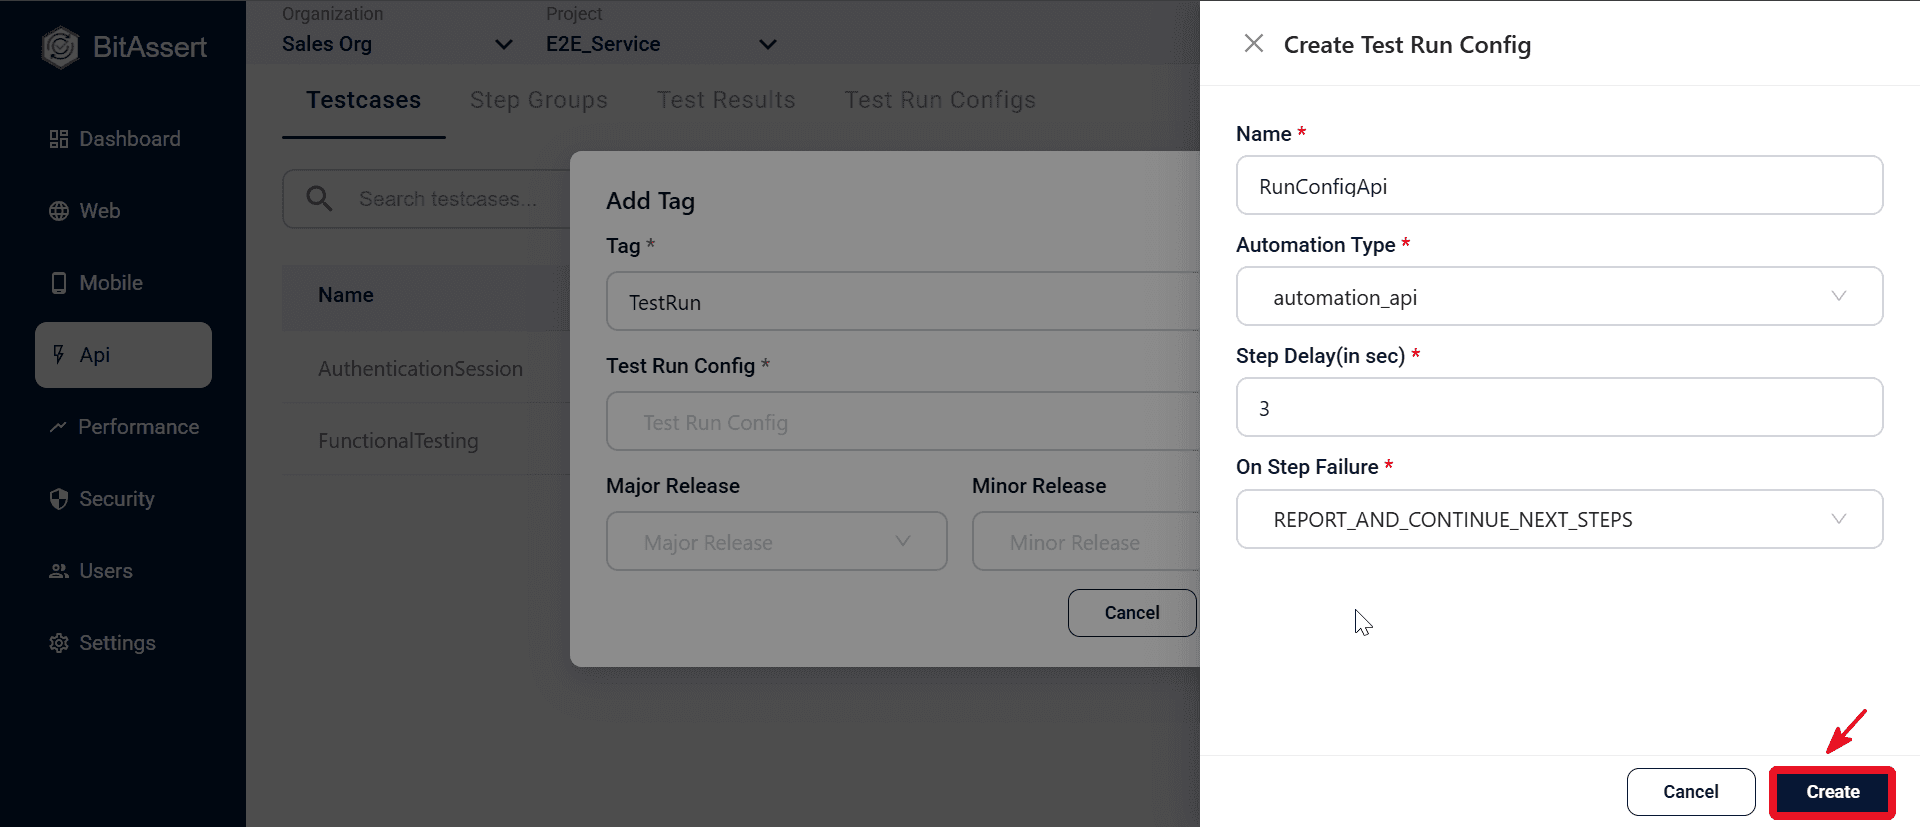Open Performance in the sidebar
The image size is (1920, 827).
pos(123,427)
